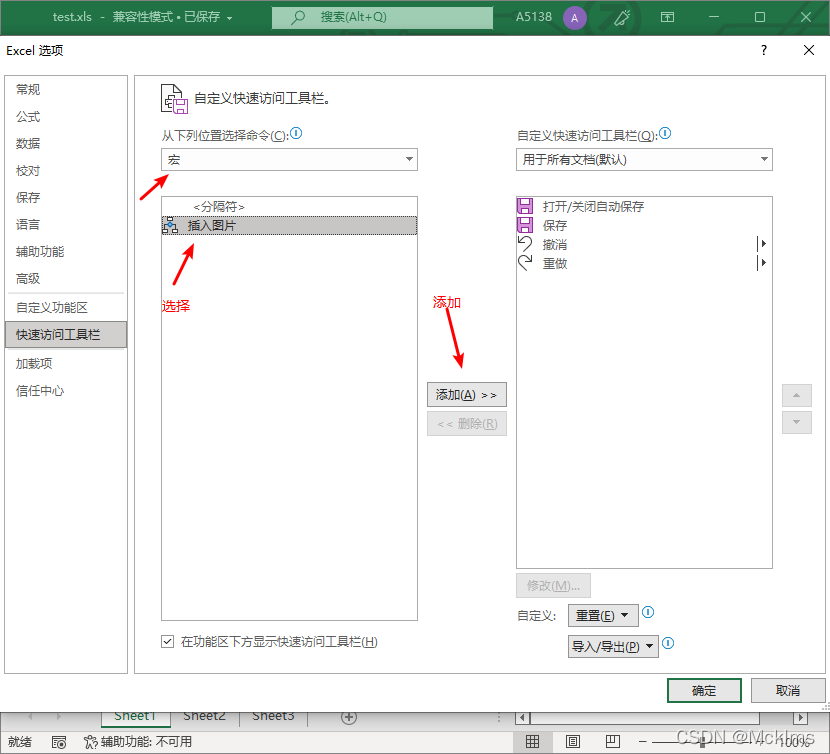This screenshot has height=754, width=830.
Task: Open the 信任中心 options category
Action: tap(40, 391)
